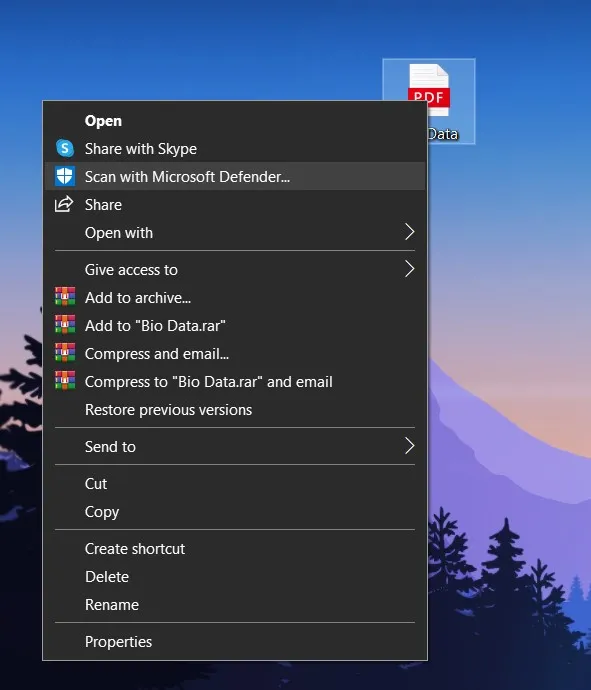
Task: Click the Skype icon in the context menu
Action: [x=65, y=148]
